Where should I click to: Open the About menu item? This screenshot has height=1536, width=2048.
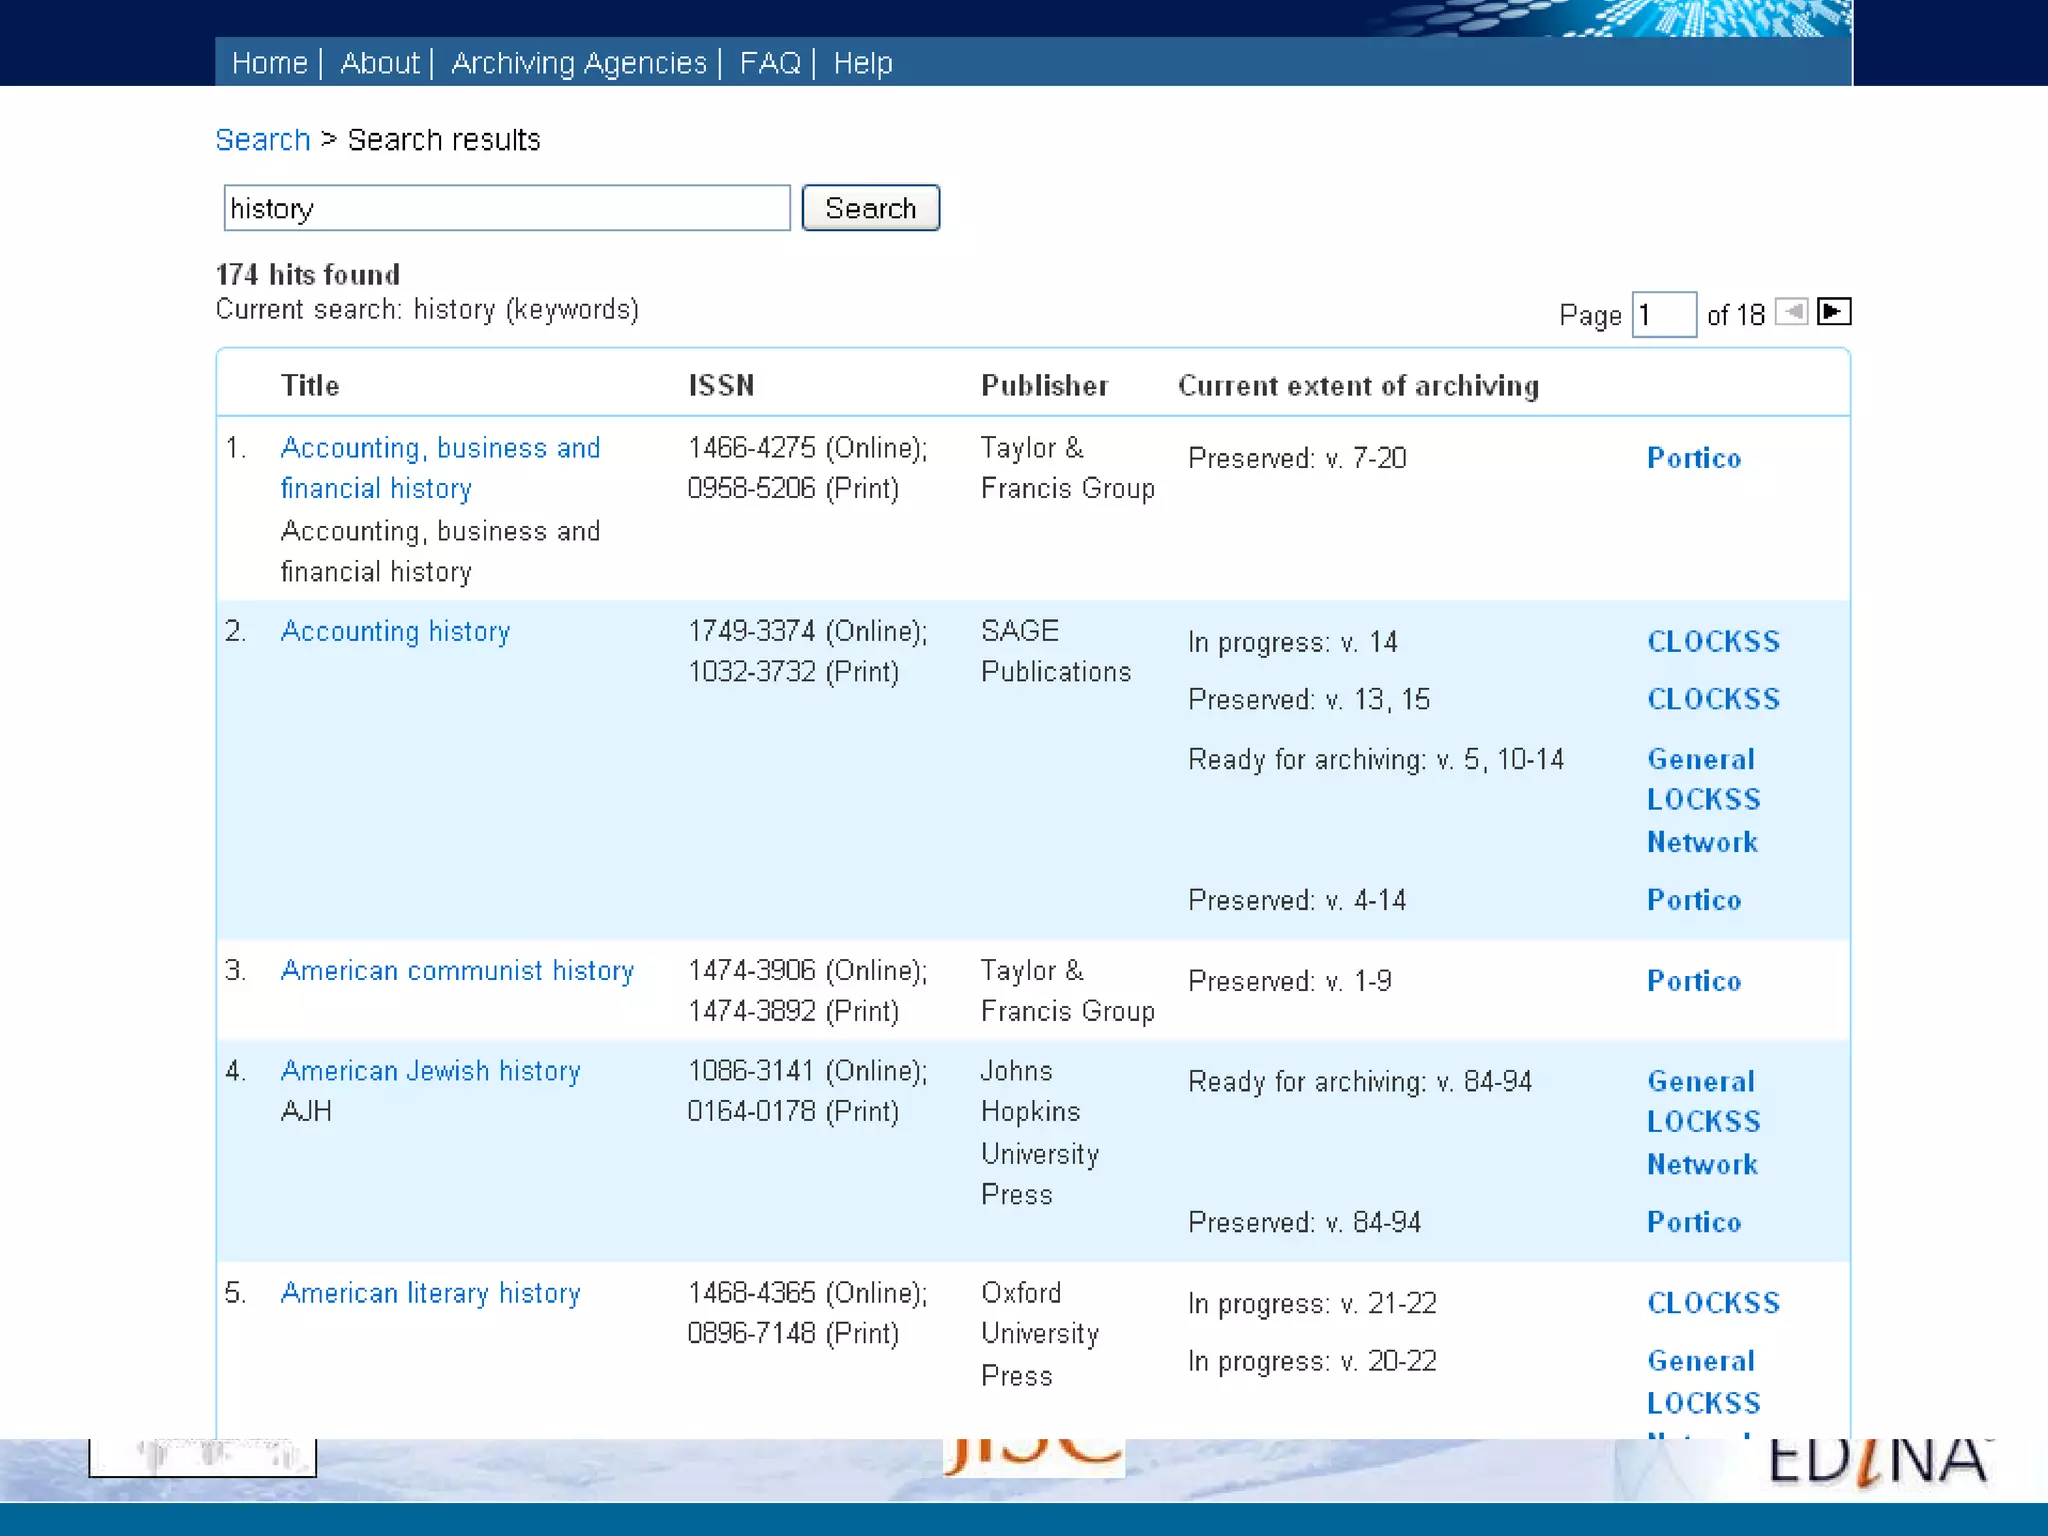coord(379,63)
